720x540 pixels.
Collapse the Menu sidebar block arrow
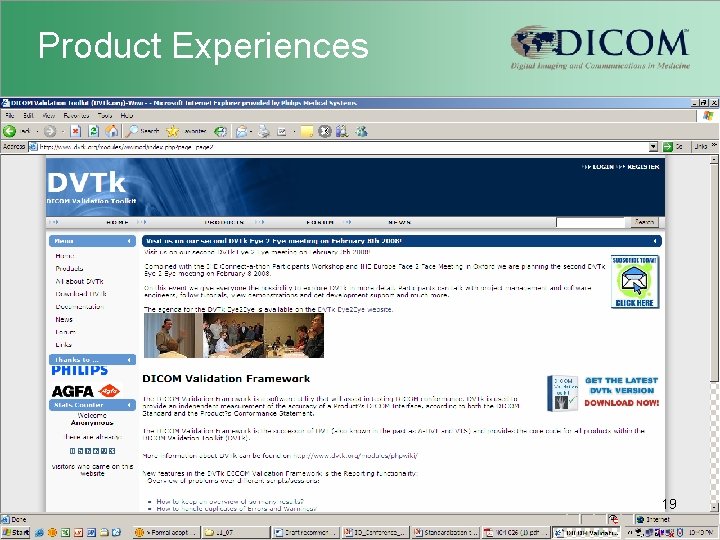(129, 241)
